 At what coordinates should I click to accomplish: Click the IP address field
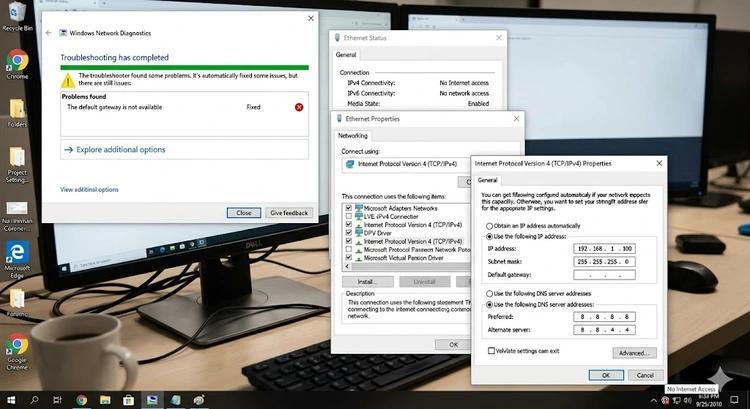point(604,249)
